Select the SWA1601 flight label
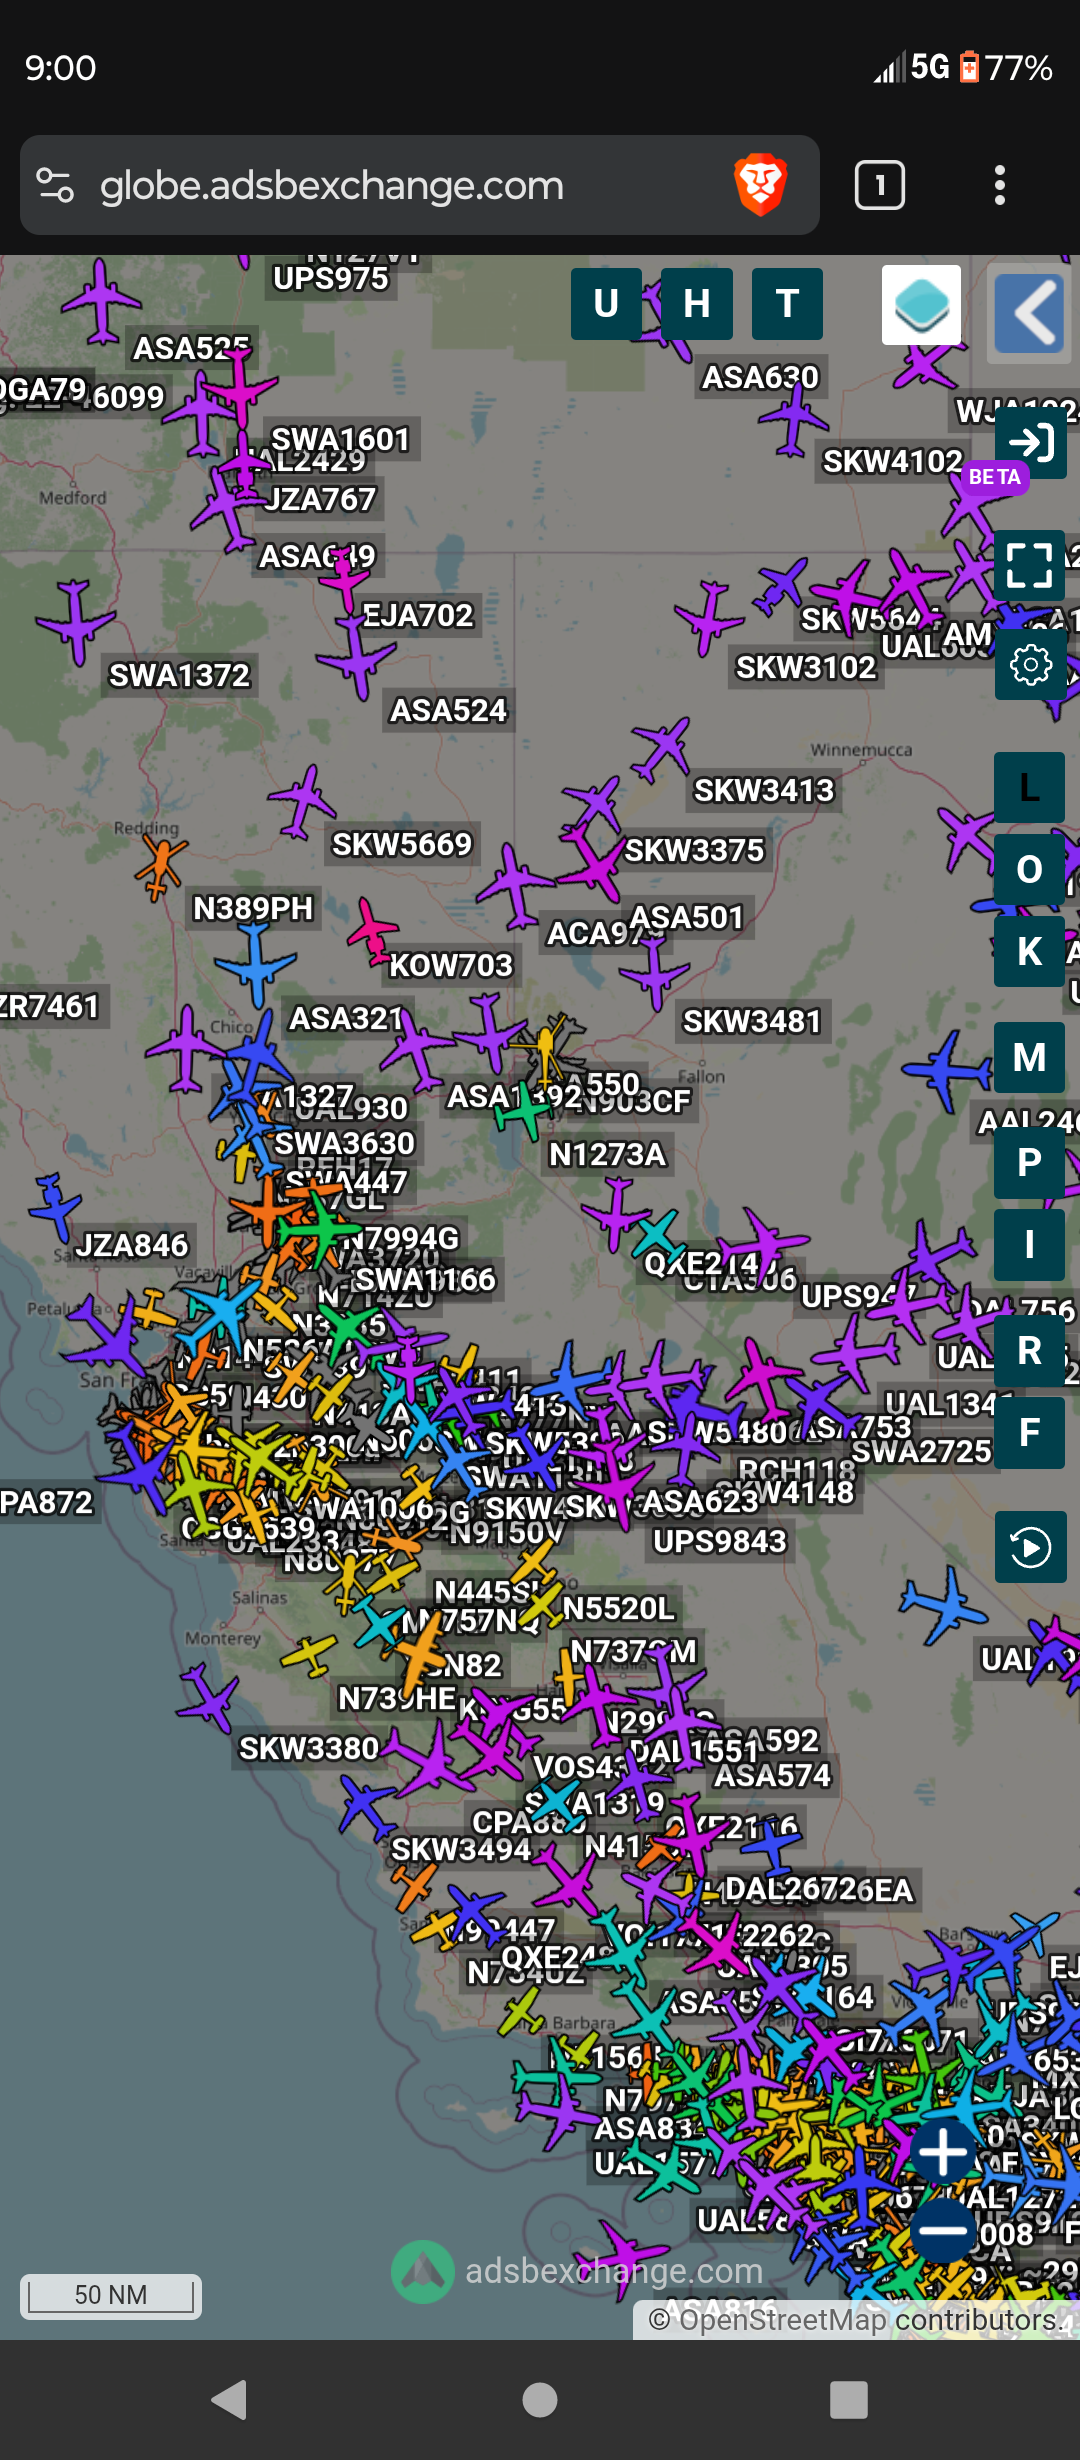The image size is (1080, 2460). (x=341, y=439)
